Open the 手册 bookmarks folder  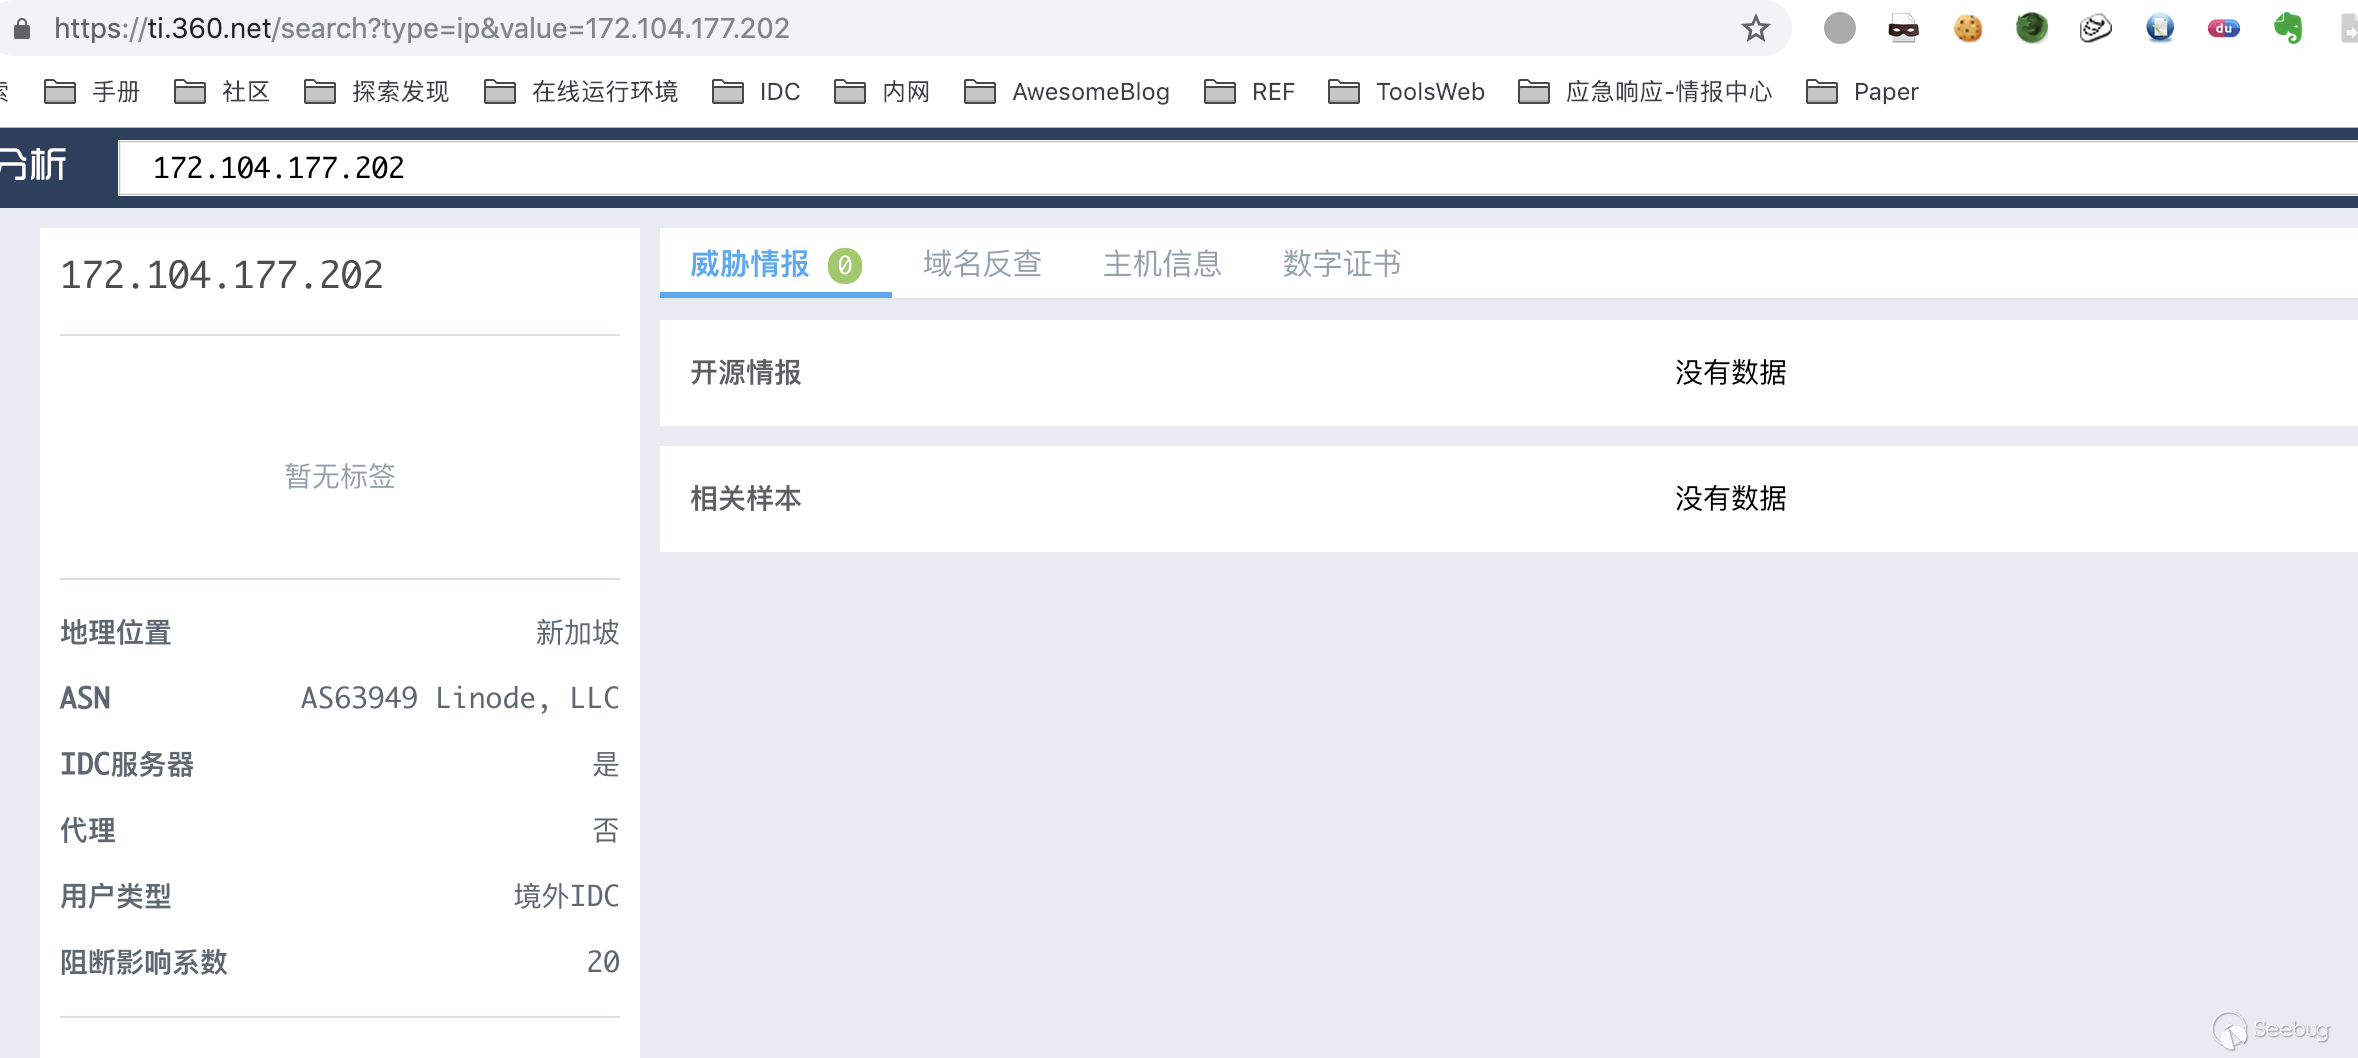[92, 92]
